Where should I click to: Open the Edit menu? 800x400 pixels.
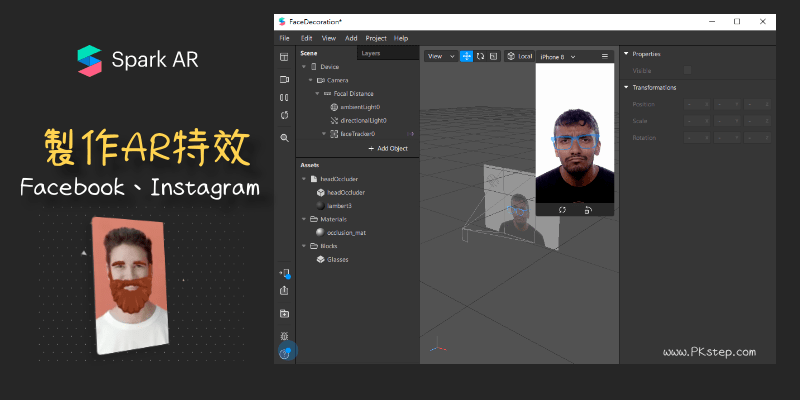tap(306, 38)
